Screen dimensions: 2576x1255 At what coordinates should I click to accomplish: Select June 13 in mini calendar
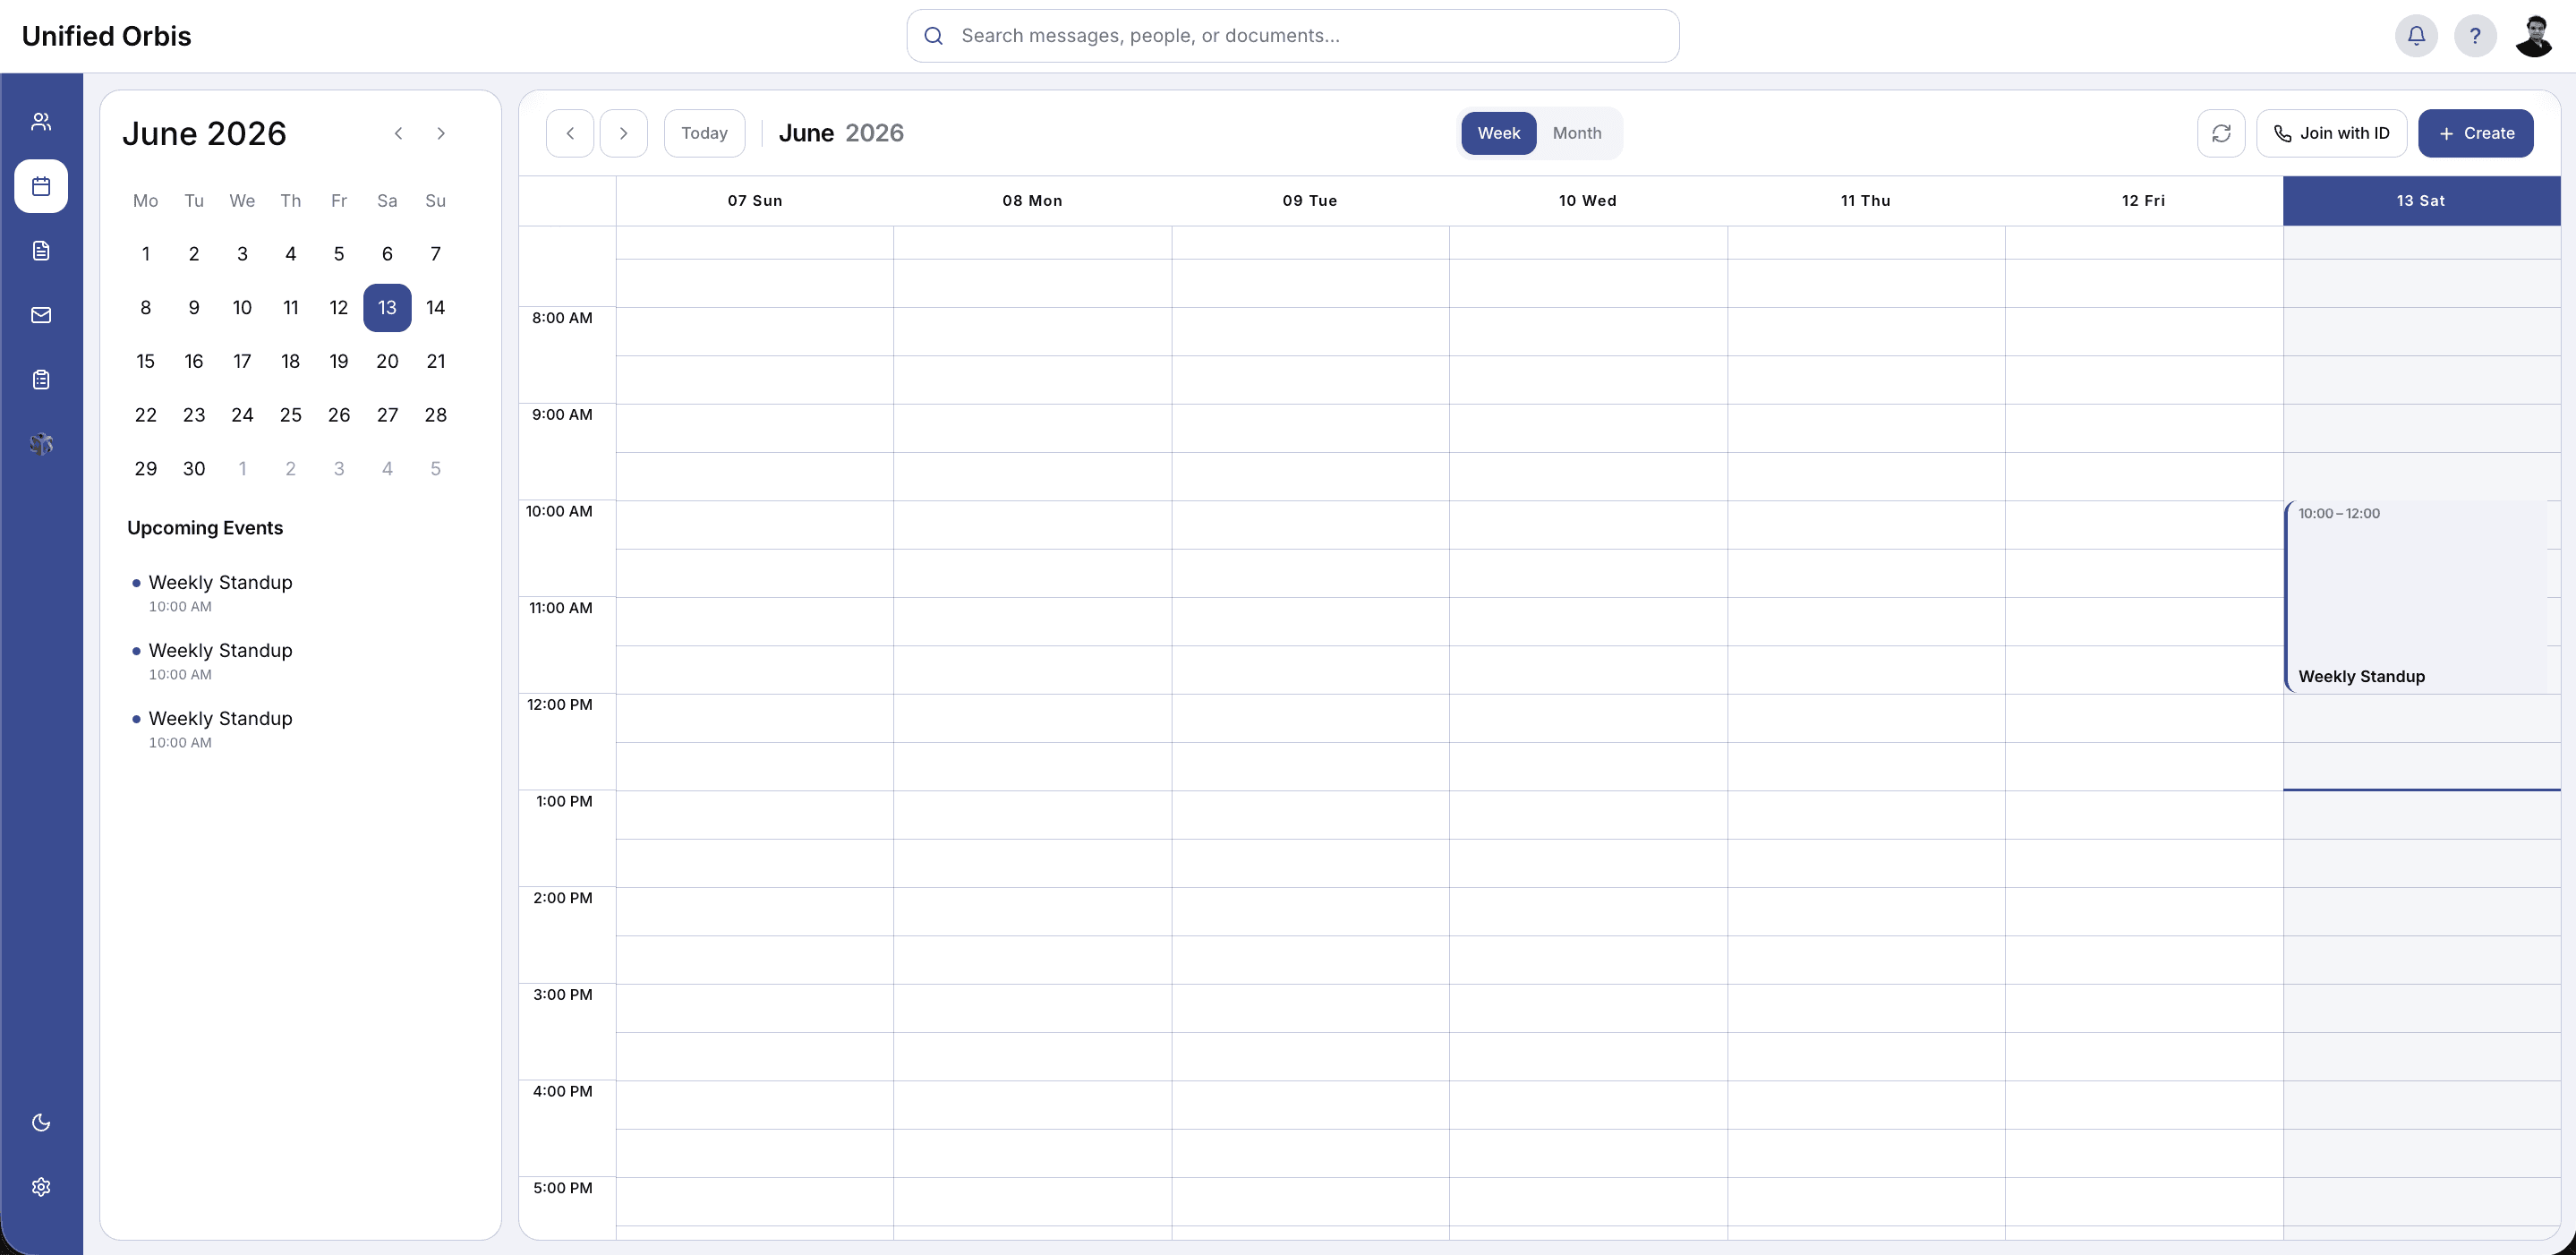click(x=387, y=308)
